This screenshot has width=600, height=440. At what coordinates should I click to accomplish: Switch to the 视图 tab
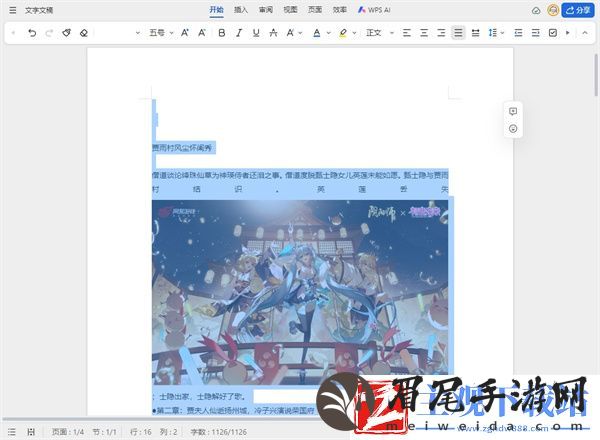pyautogui.click(x=290, y=10)
